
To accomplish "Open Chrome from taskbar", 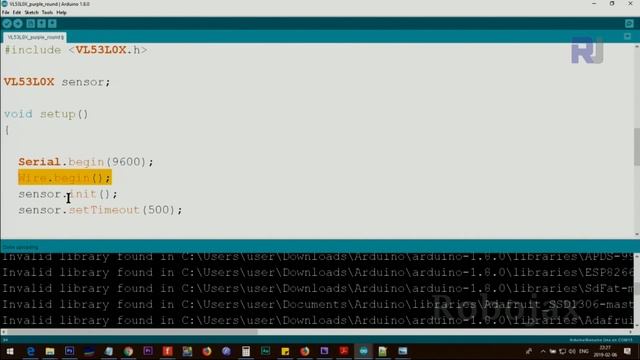I will pyautogui.click(x=128, y=351).
